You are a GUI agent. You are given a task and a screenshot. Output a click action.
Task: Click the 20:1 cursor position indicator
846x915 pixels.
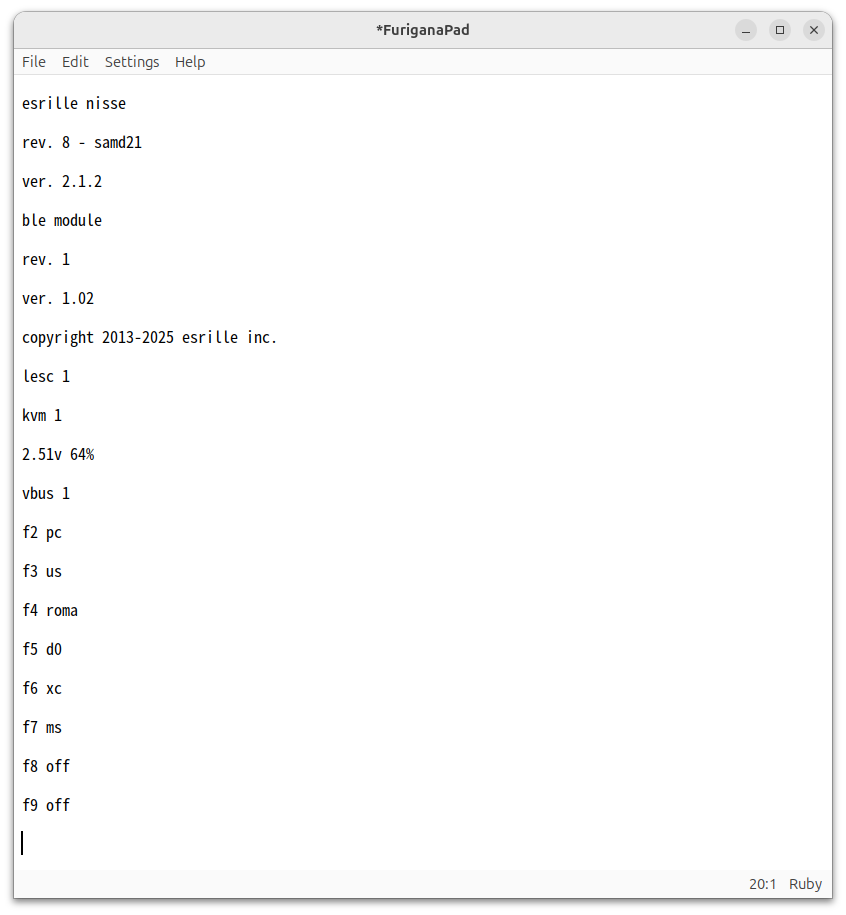click(x=762, y=884)
